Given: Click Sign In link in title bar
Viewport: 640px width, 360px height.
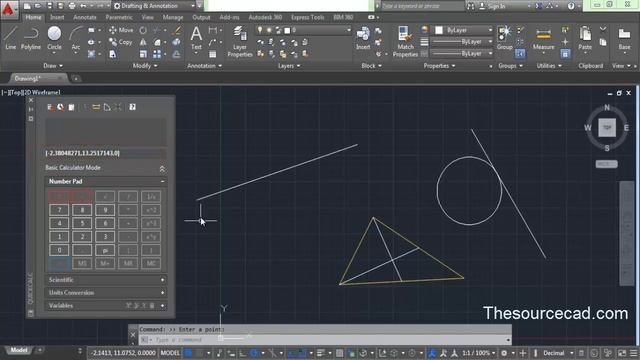Looking at the screenshot, I should [497, 6].
